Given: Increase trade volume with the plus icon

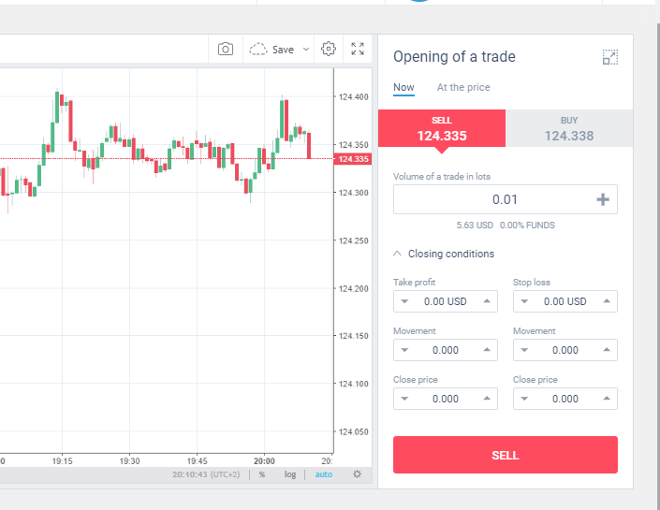Looking at the screenshot, I should click(x=602, y=199).
